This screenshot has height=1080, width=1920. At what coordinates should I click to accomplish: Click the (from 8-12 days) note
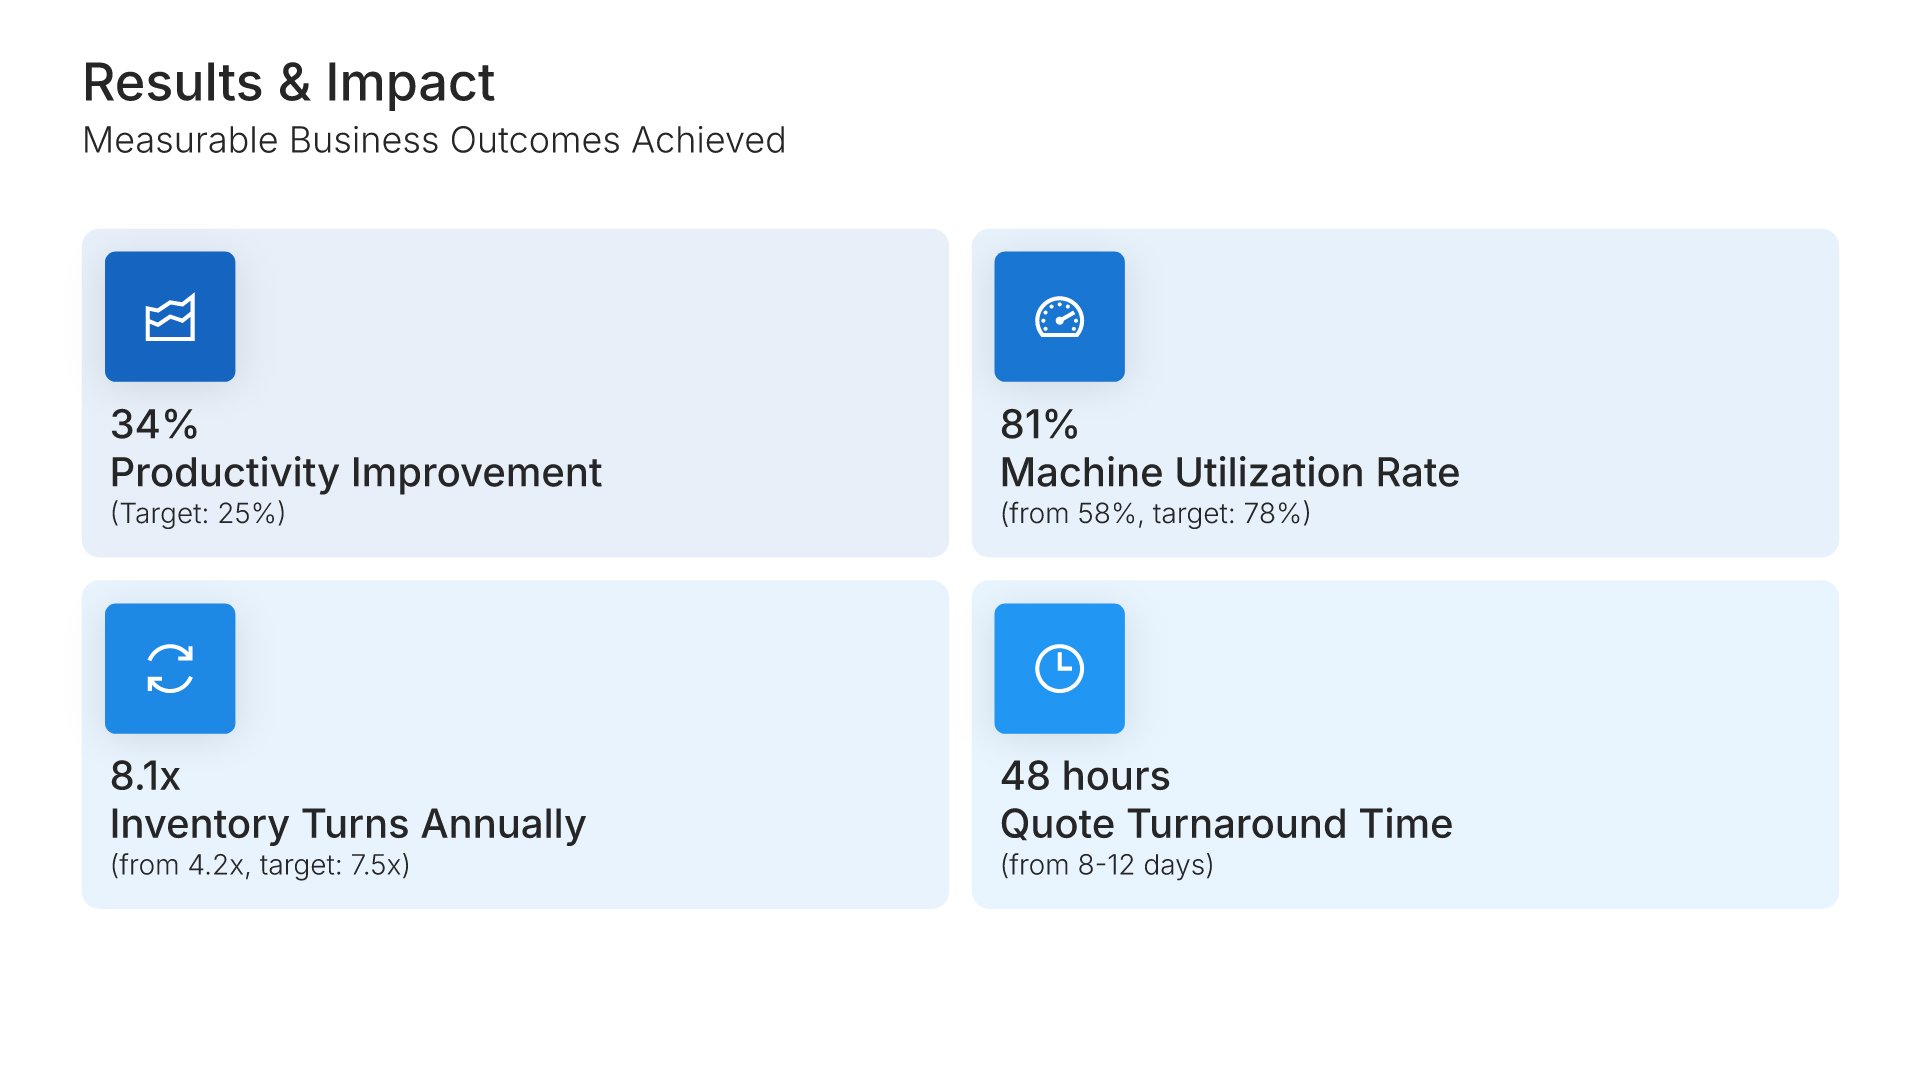tap(1107, 865)
